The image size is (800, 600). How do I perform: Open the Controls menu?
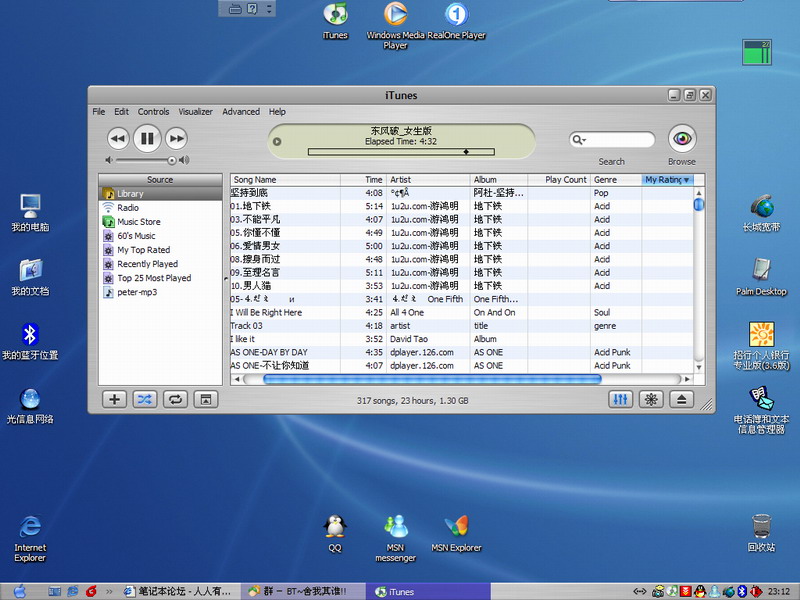coord(153,112)
